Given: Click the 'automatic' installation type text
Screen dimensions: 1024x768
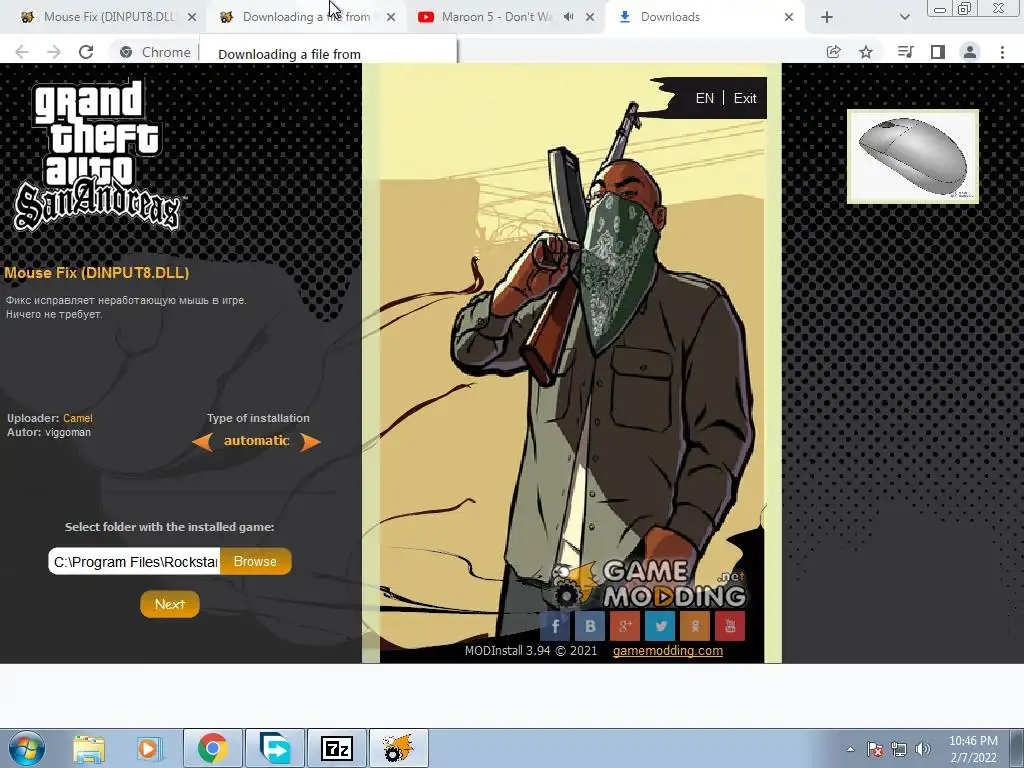Looking at the screenshot, I should 257,441.
